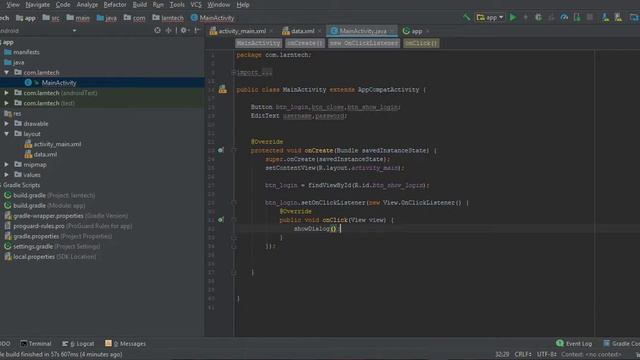Click the Attach debugger to process icon
The height and width of the screenshot is (360, 640).
pyautogui.click(x=577, y=17)
